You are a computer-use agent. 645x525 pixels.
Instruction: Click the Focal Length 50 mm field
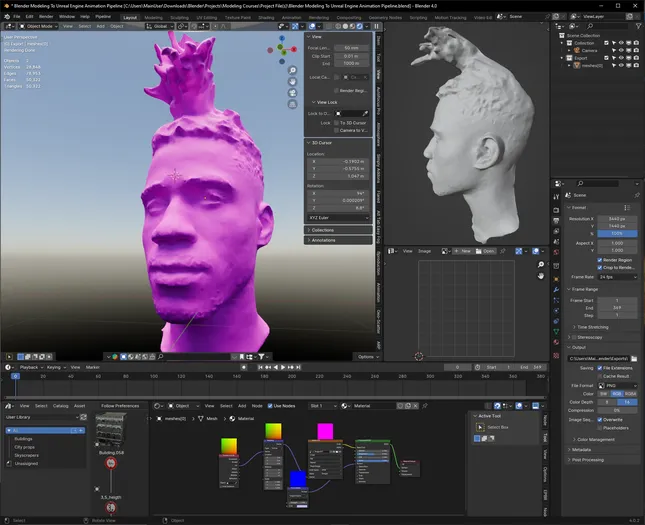click(x=351, y=48)
